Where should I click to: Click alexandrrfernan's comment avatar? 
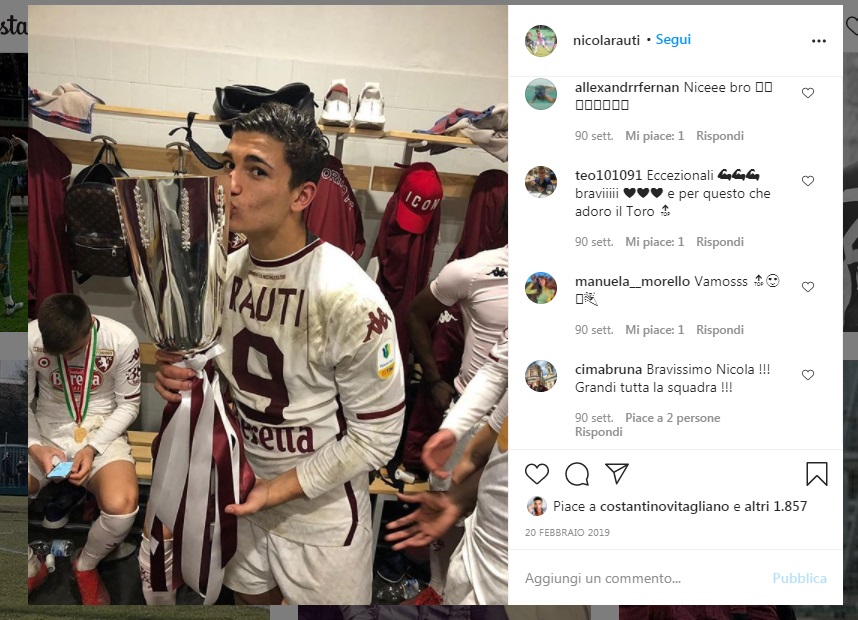(x=541, y=94)
